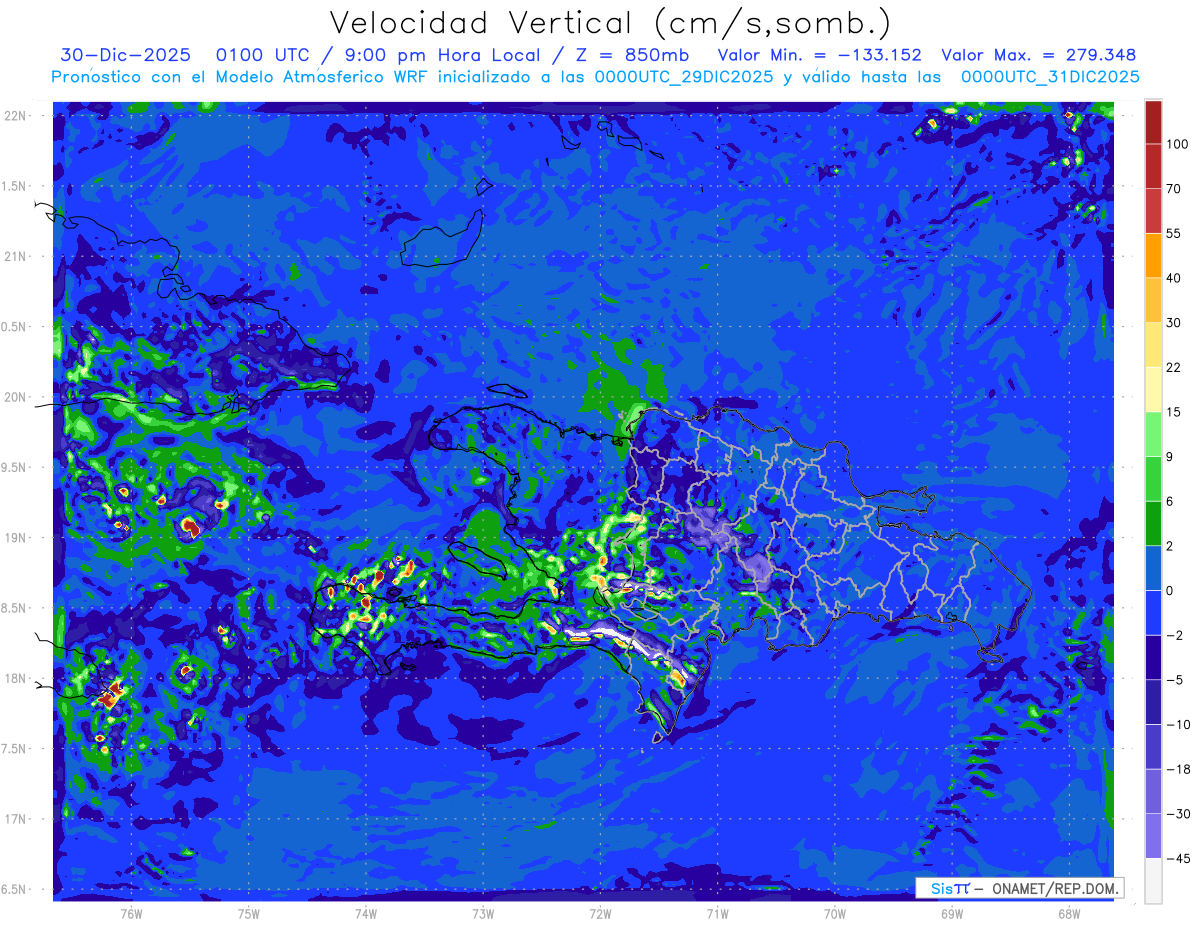Select the '22' colorbar value

(x=1173, y=368)
